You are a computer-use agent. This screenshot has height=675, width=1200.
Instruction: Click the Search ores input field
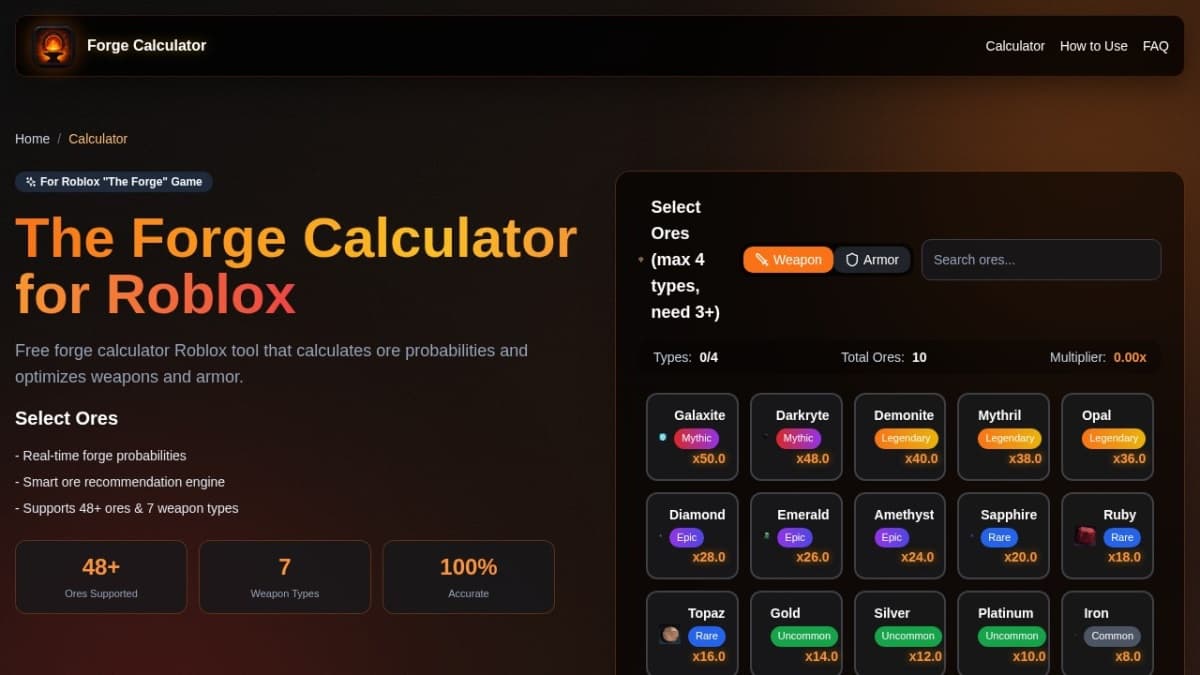(1040, 259)
